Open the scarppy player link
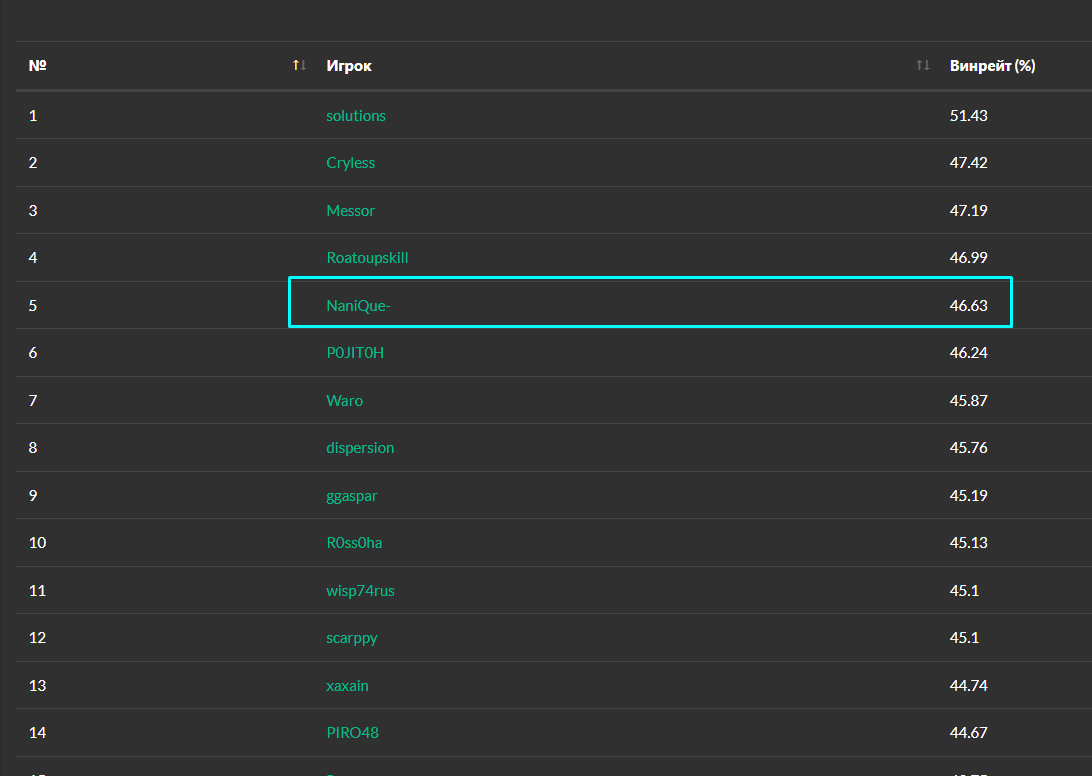1092x776 pixels. pos(352,638)
